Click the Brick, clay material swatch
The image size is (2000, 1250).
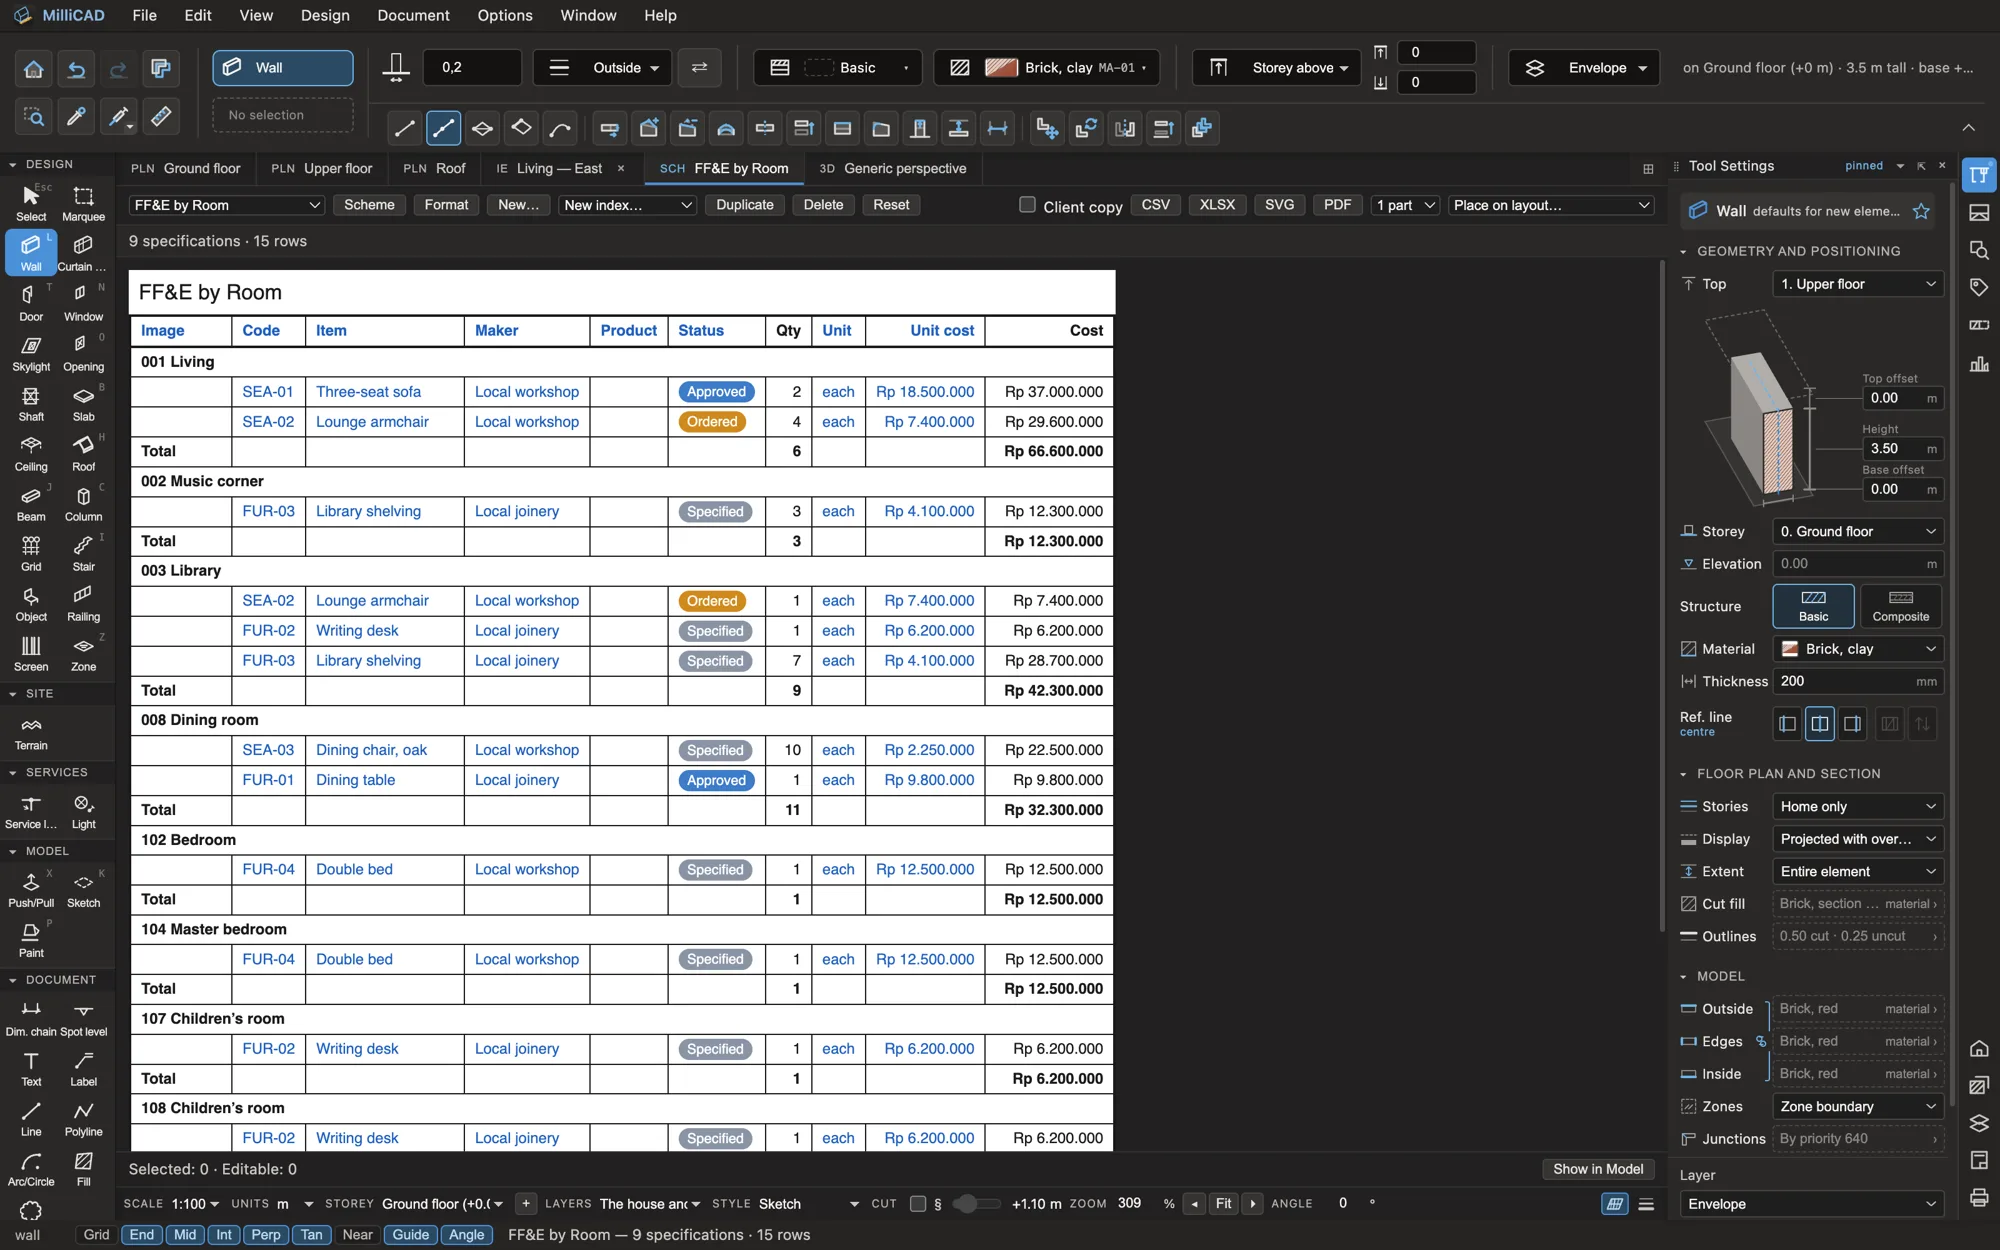(1001, 68)
